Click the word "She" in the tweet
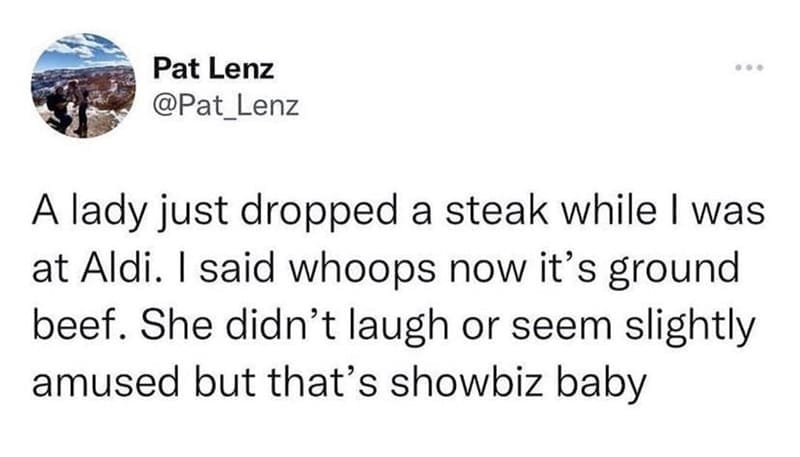 (x=168, y=327)
